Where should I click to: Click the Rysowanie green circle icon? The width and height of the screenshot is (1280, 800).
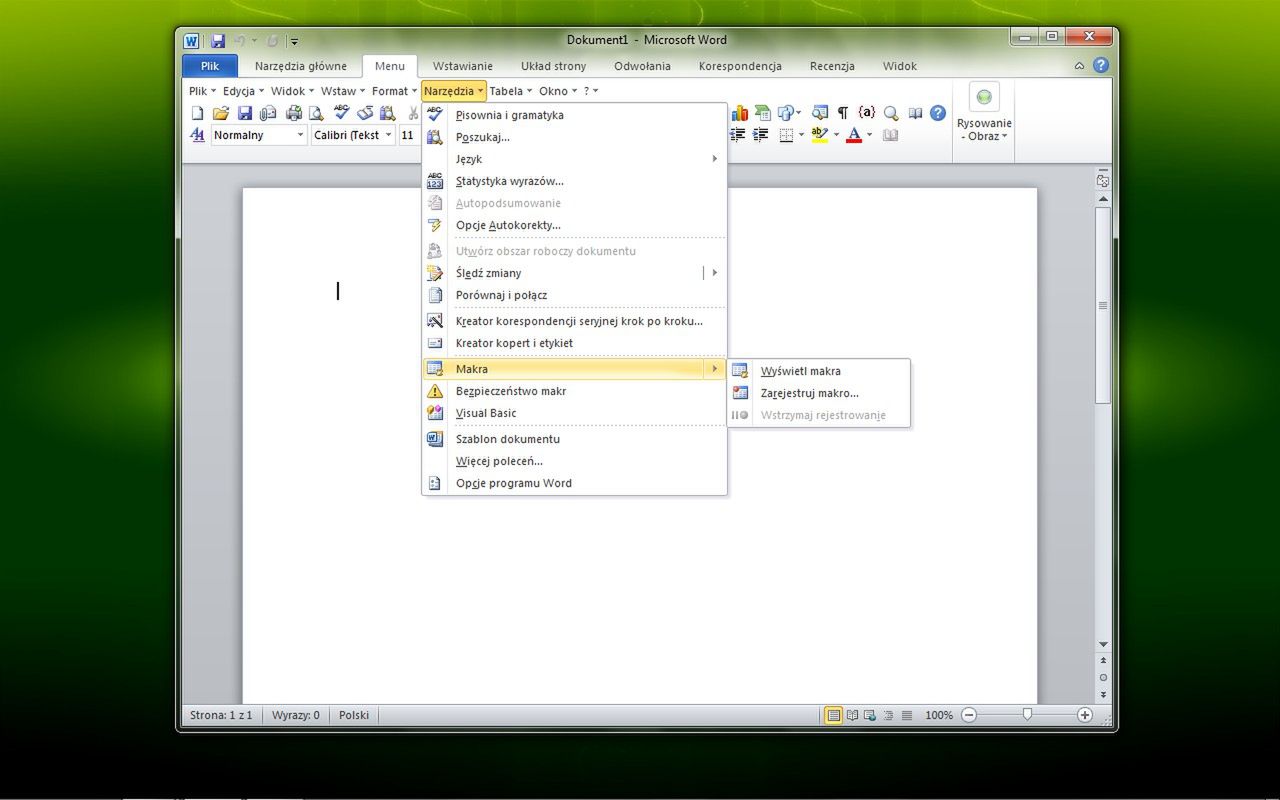[984, 97]
